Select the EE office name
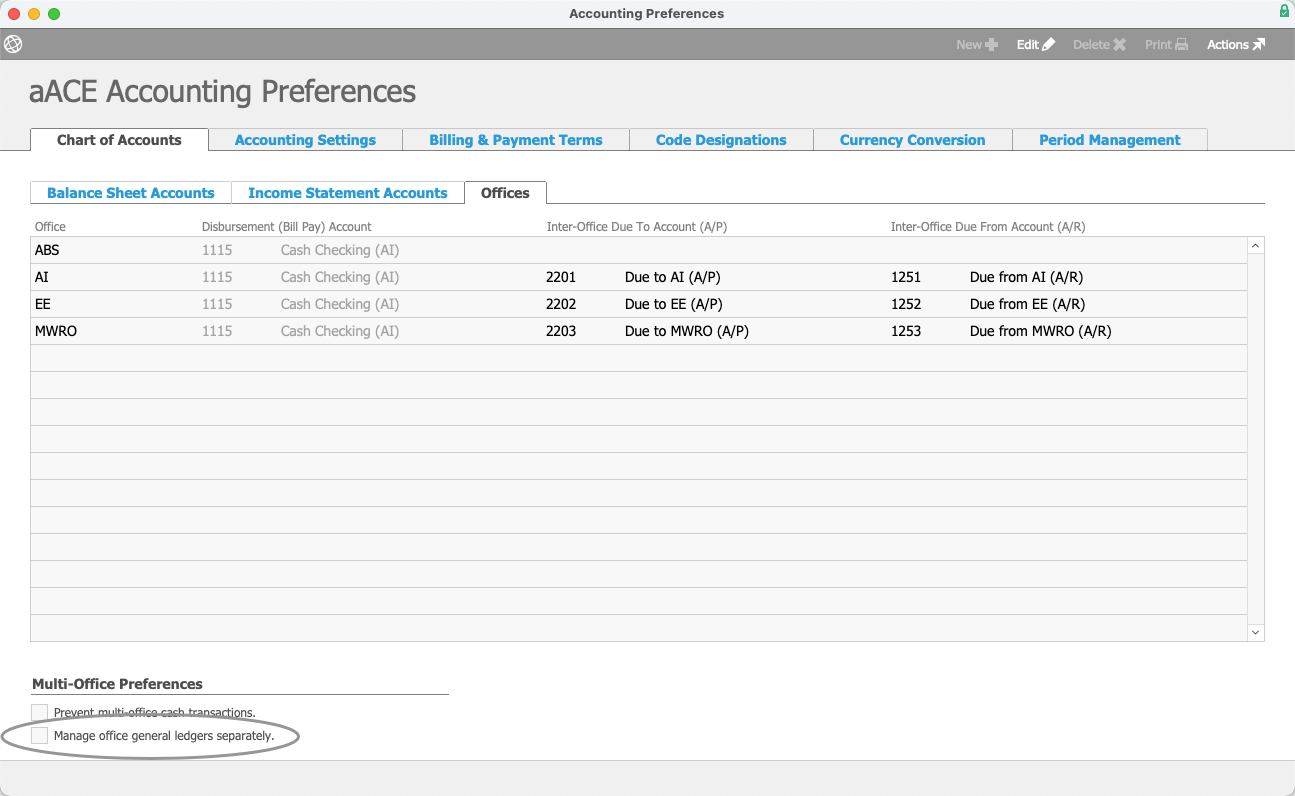The image size is (1295, 796). (43, 304)
